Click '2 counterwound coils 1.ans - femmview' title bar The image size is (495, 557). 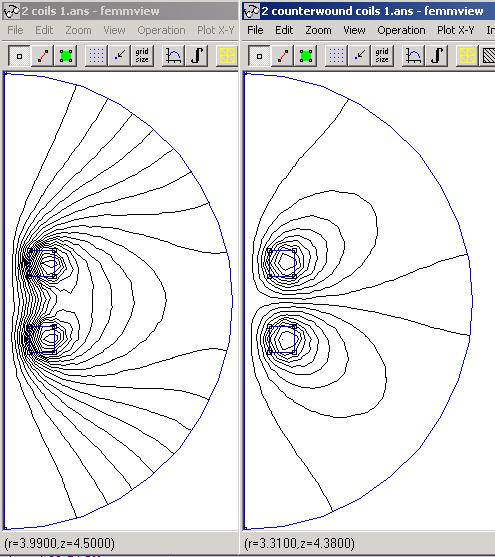[369, 11]
